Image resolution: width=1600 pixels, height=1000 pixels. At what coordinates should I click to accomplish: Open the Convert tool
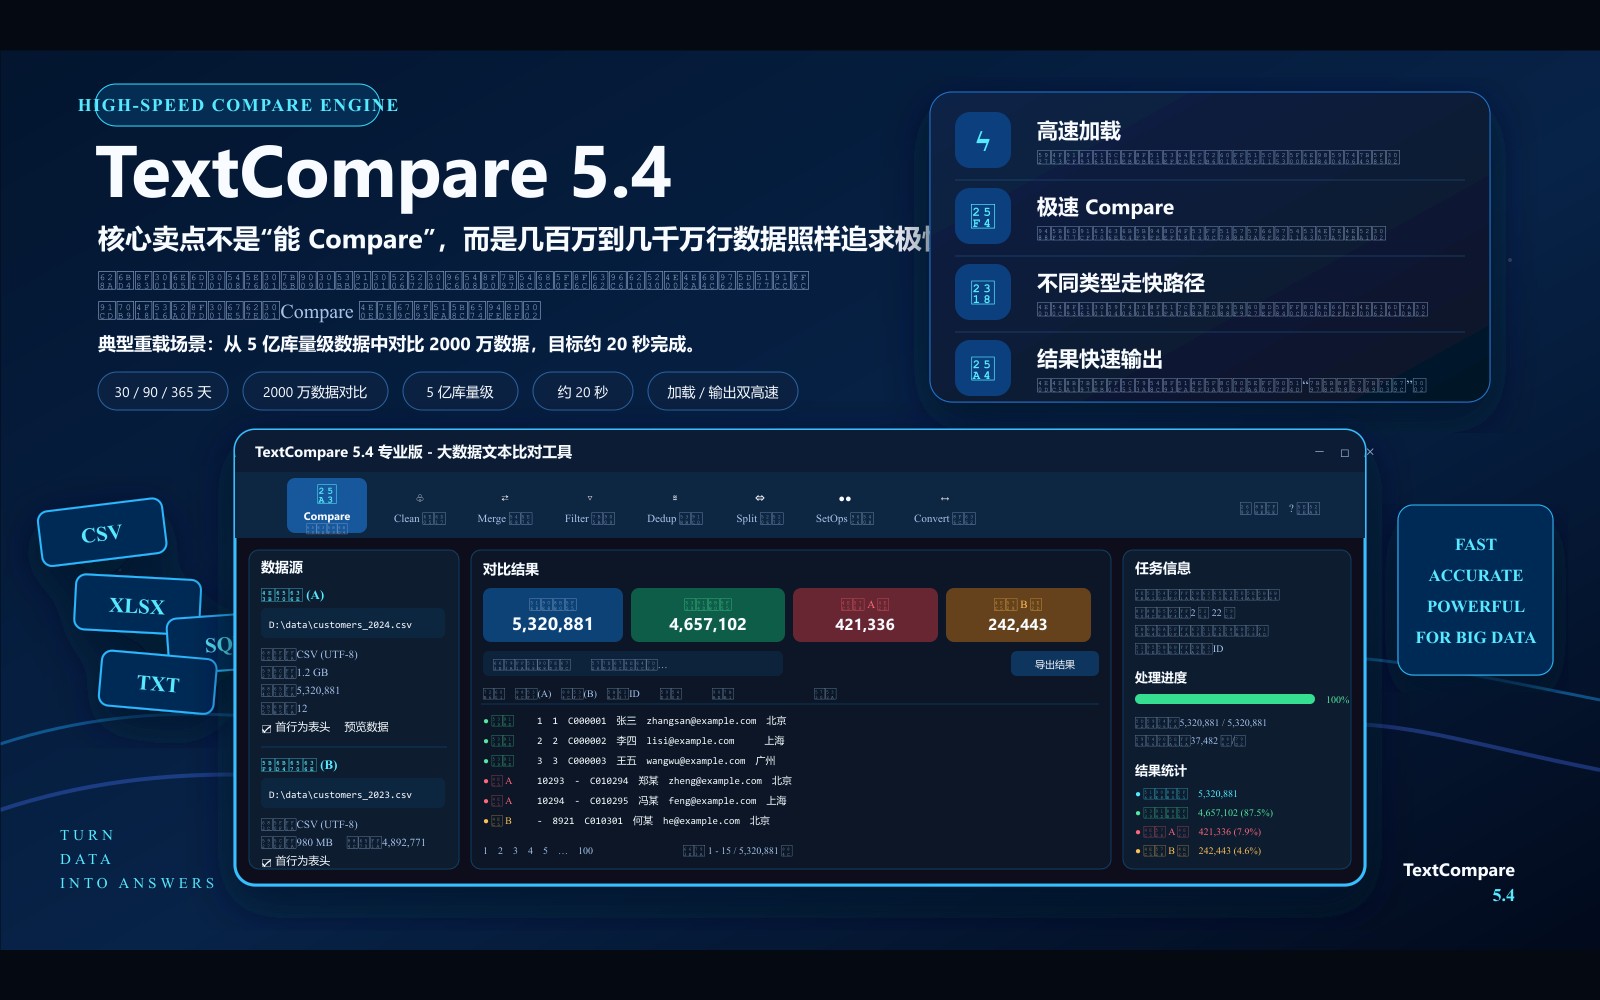pos(945,509)
